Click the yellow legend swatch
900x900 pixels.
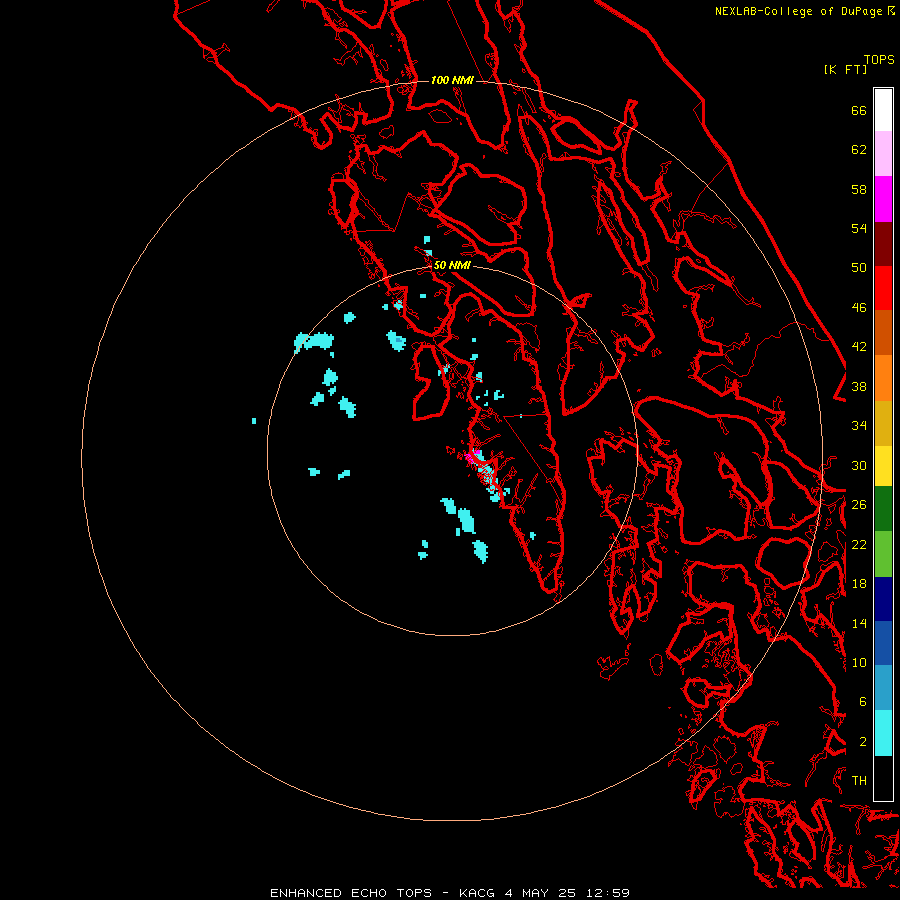pyautogui.click(x=883, y=466)
